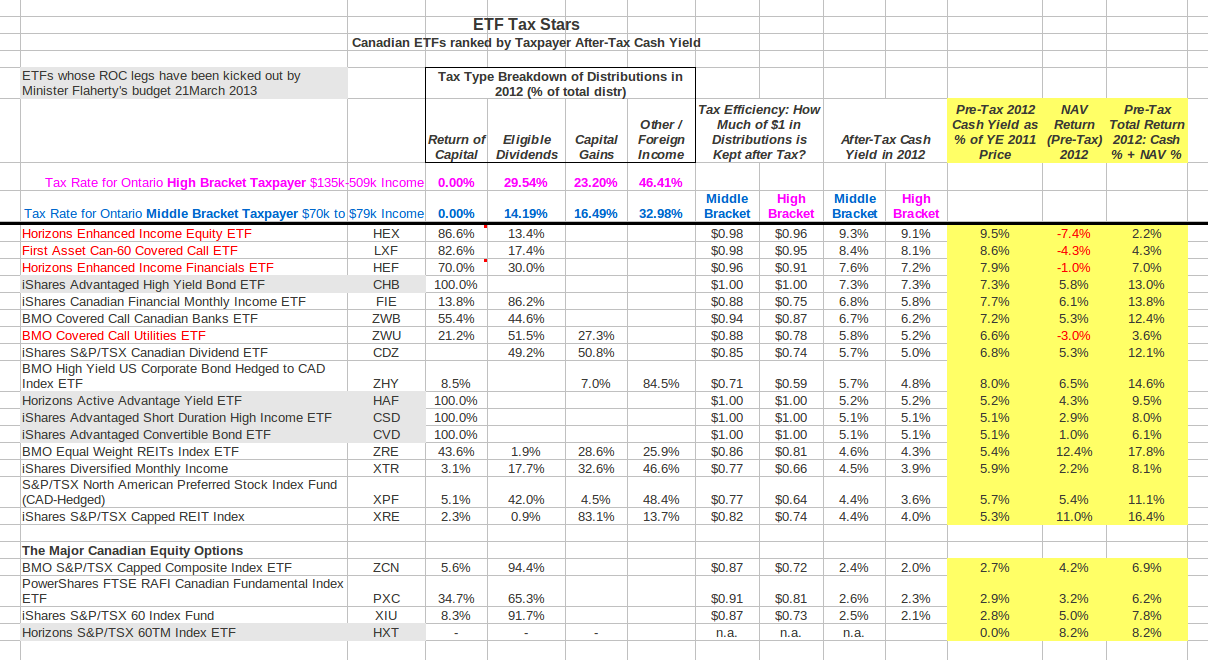1208x660 pixels.
Task: Click the yellow "Pre-Tax Total Return 2012" header
Action: pos(1144,131)
